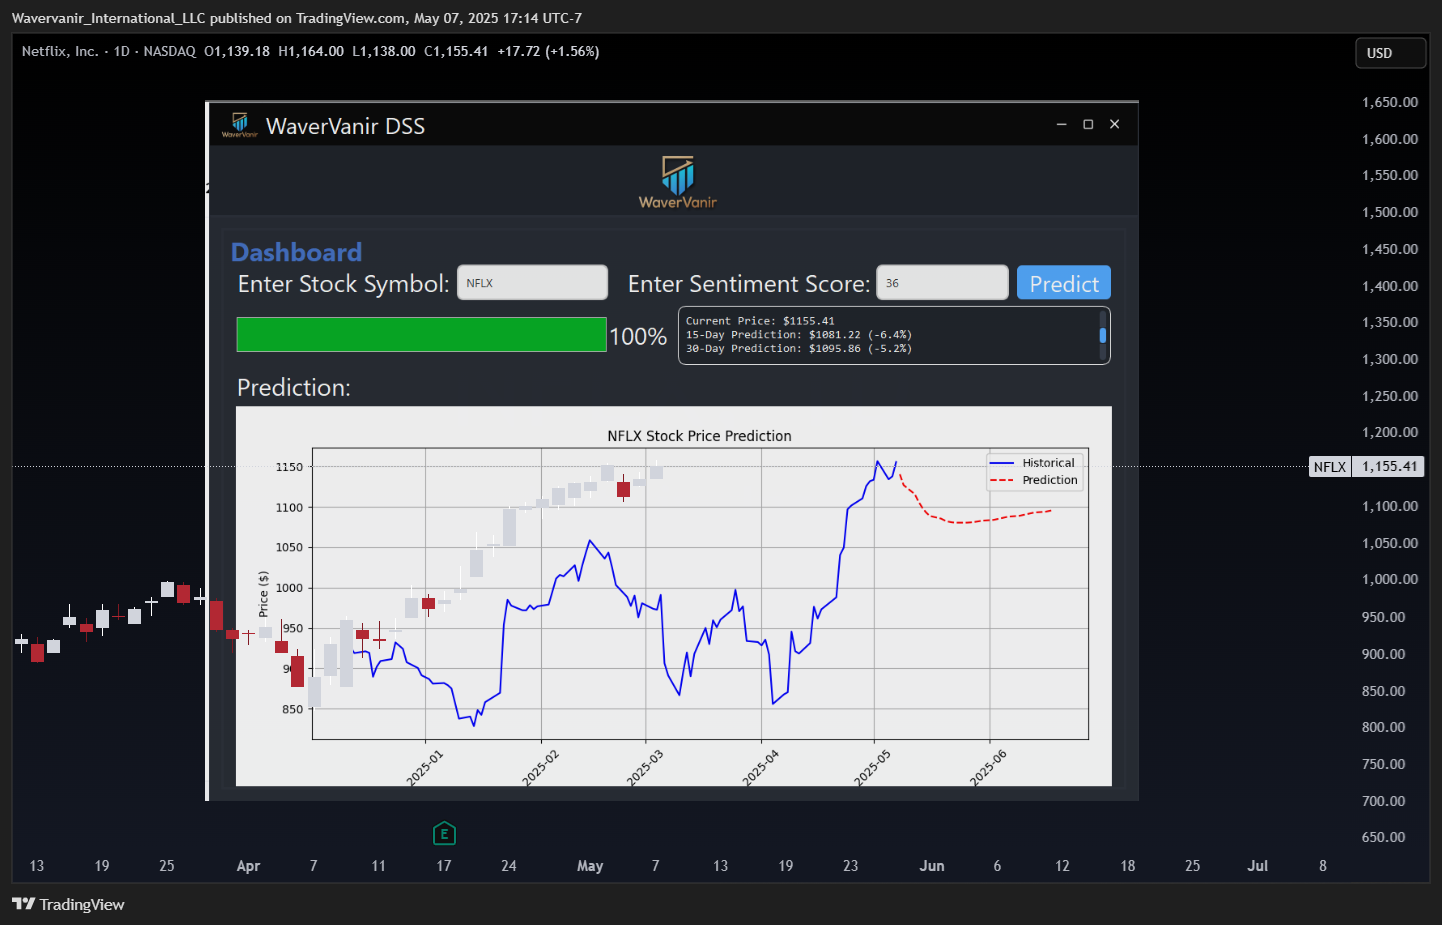Screen dimensions: 1442x925
Task: Click the 1,155.41 current price tag
Action: [1389, 466]
